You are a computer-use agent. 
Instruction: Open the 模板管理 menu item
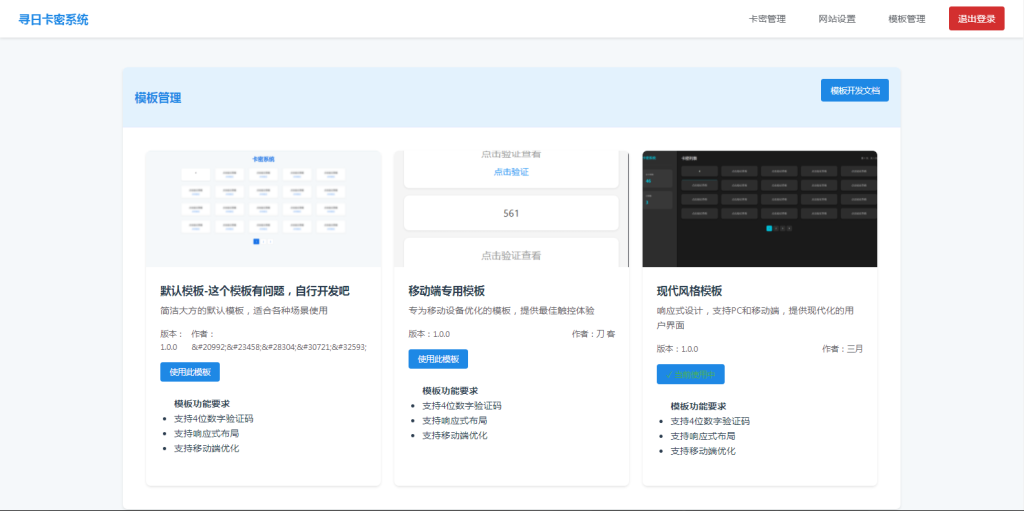point(906,19)
